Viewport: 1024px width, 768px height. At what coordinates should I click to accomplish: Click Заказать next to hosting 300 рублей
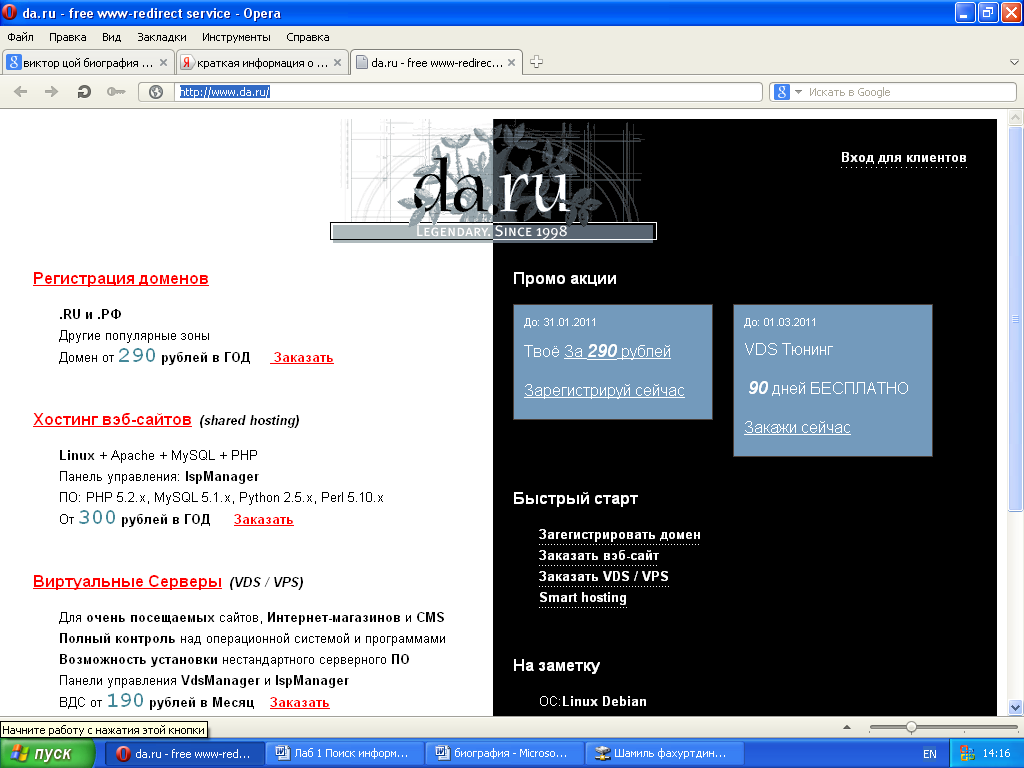pos(264,519)
